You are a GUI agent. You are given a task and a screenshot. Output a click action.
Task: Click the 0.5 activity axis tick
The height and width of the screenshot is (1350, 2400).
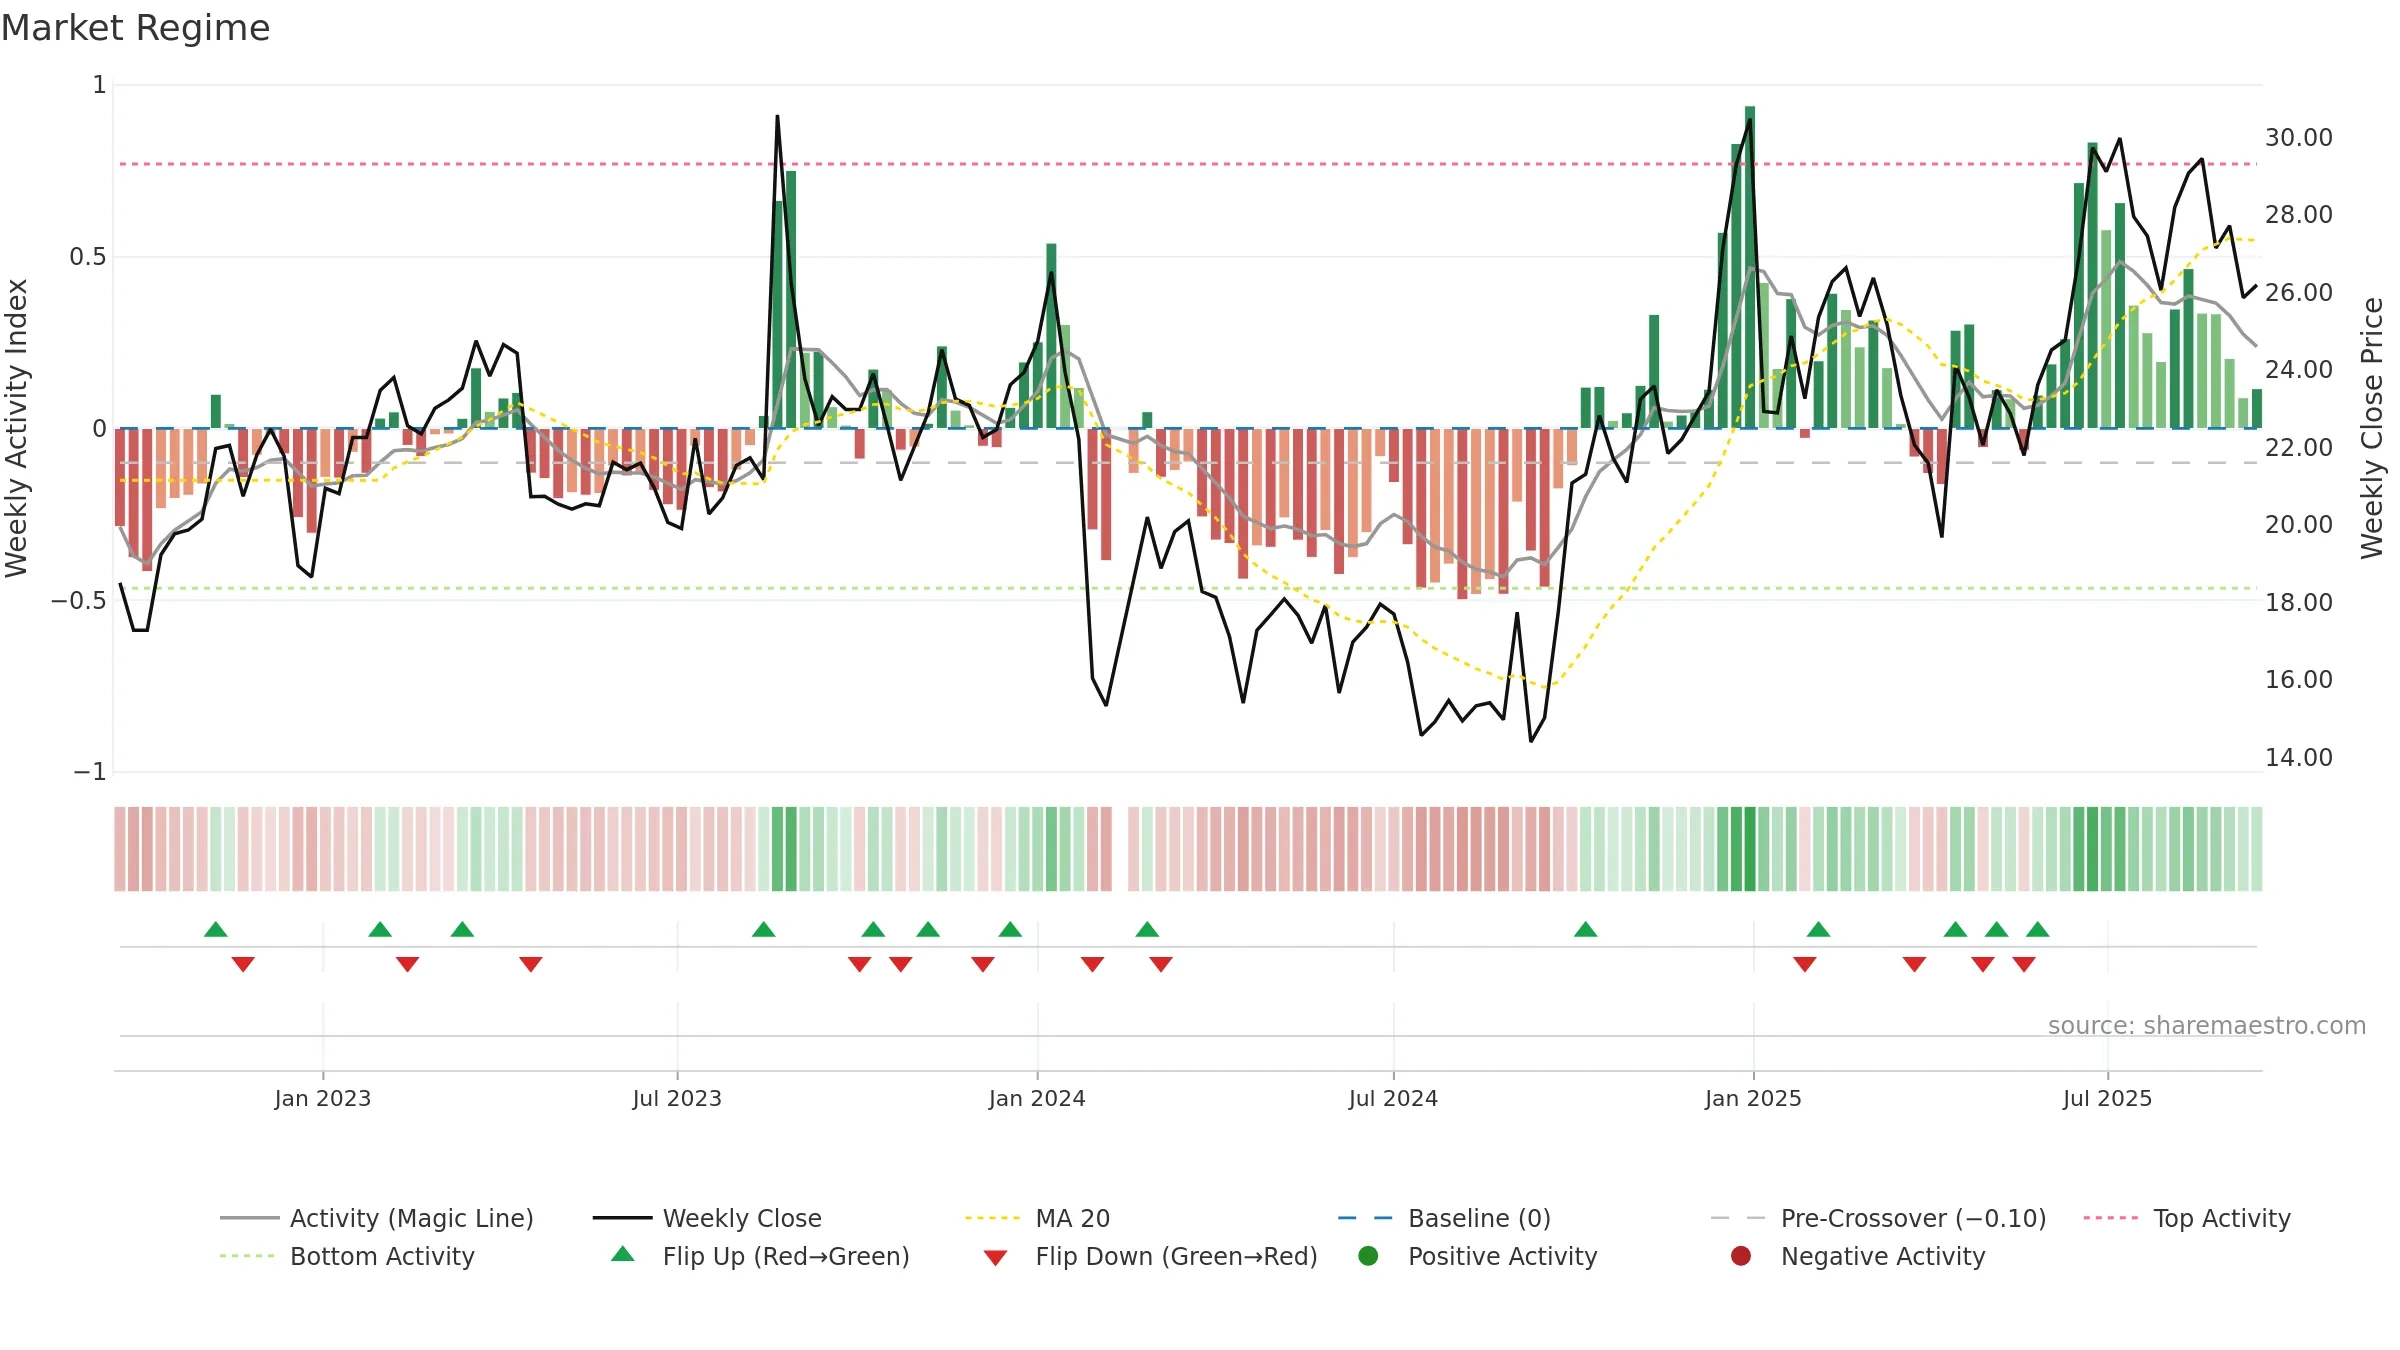click(x=87, y=257)
